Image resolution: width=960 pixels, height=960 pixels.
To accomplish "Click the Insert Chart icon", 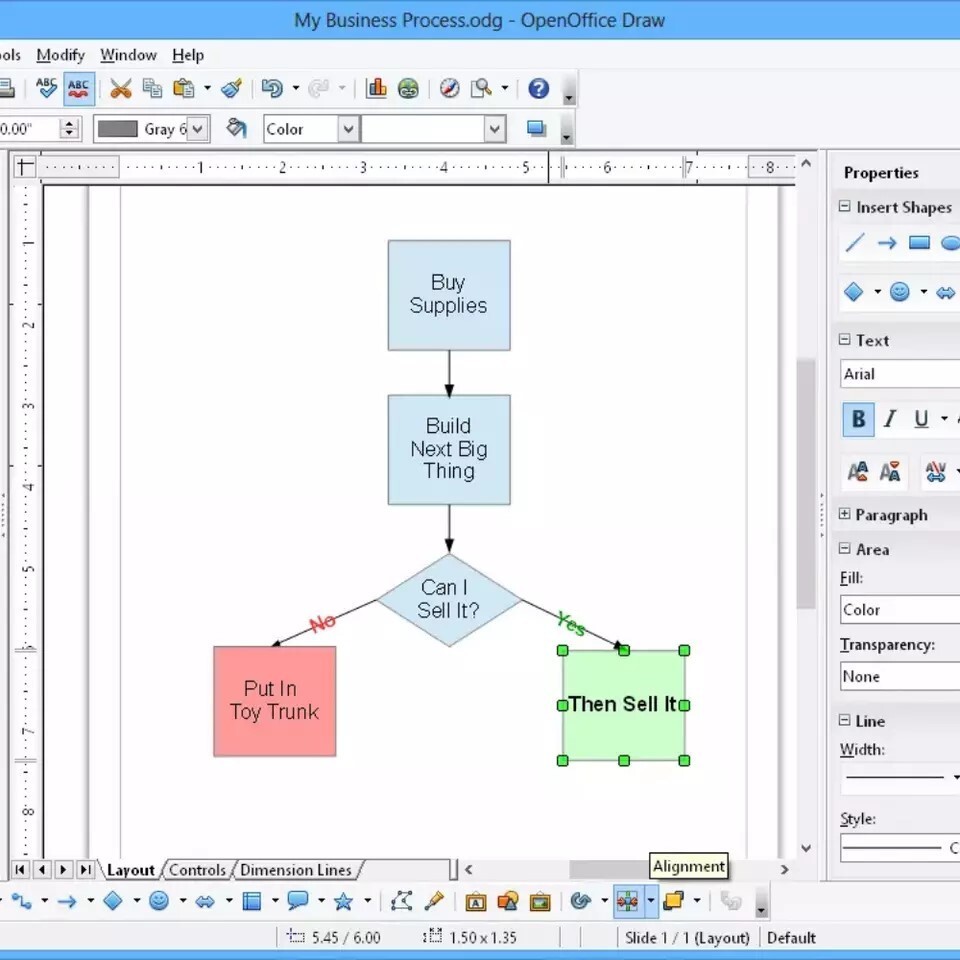I will point(376,88).
